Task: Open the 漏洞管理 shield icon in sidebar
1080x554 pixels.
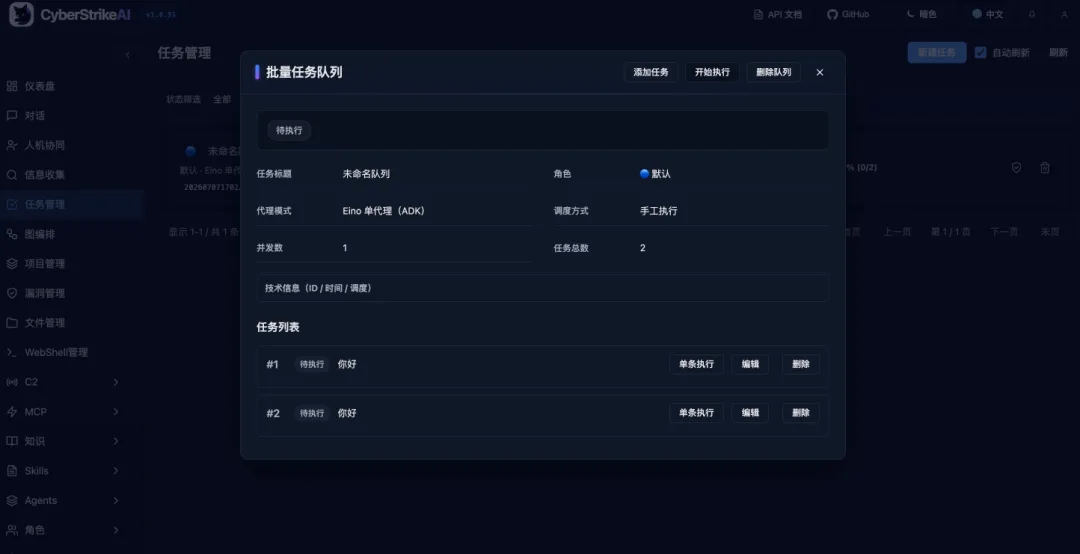Action: pyautogui.click(x=12, y=293)
